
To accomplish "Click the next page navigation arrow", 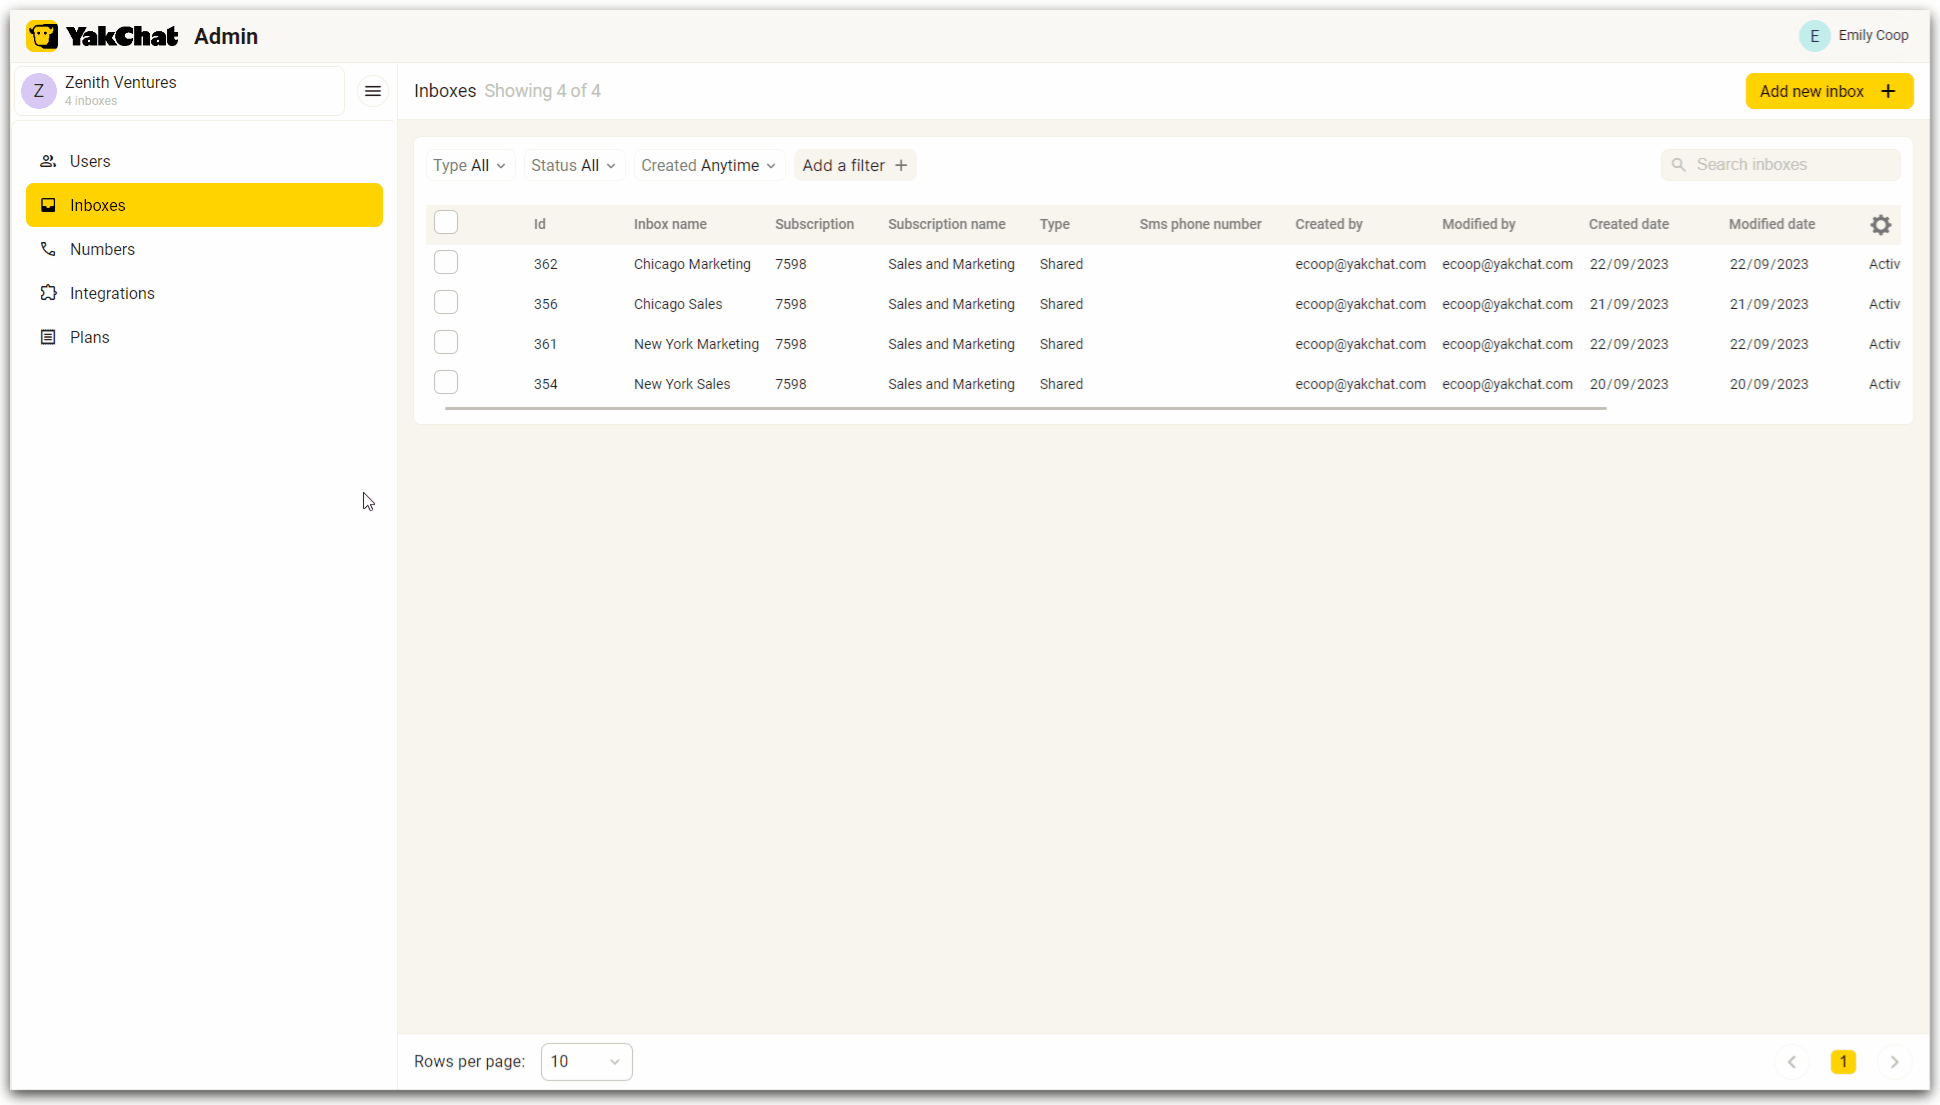I will tap(1895, 1061).
